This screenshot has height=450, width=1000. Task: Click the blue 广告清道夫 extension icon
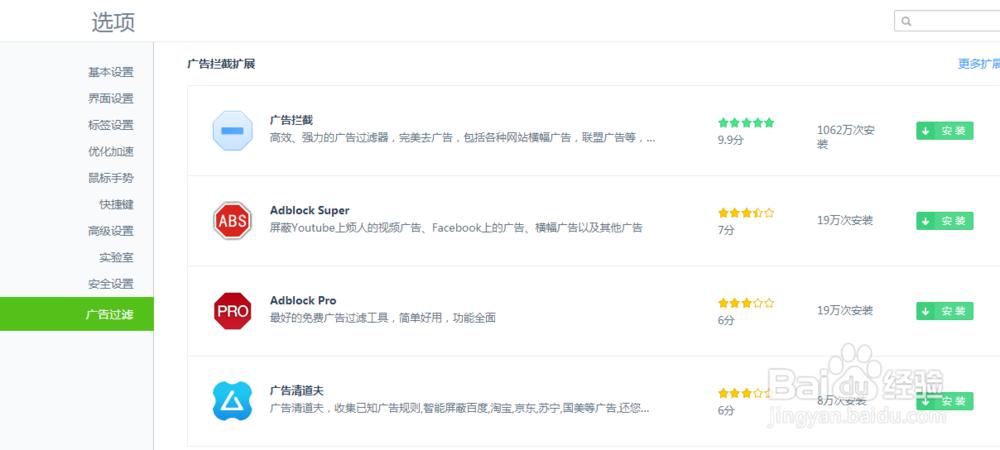233,401
